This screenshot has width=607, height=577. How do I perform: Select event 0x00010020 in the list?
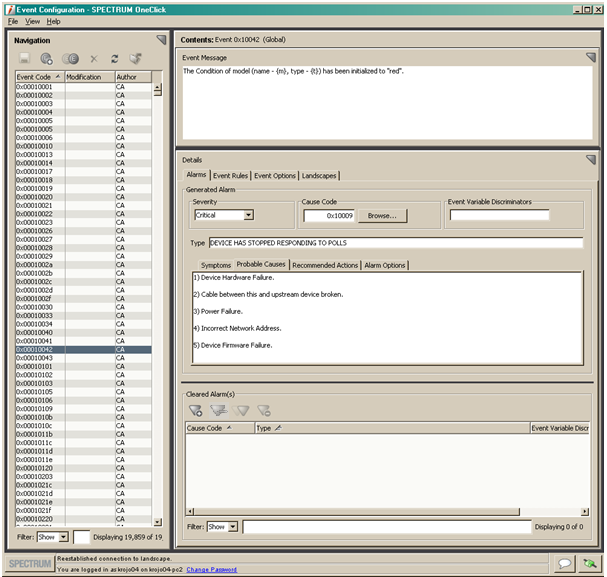click(x=83, y=197)
